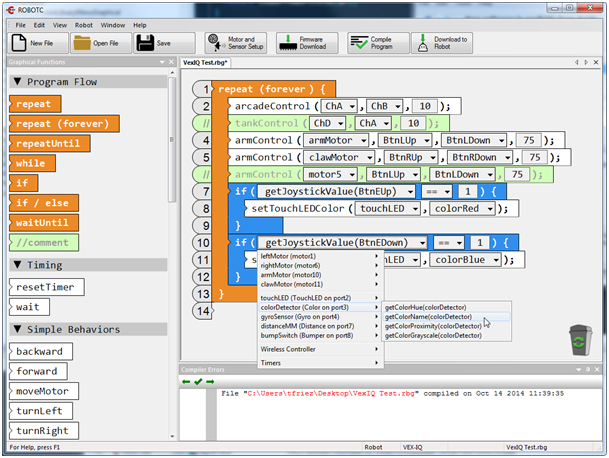Screen dimensions: 609x458
Task: Open the File menu
Action: point(21,25)
